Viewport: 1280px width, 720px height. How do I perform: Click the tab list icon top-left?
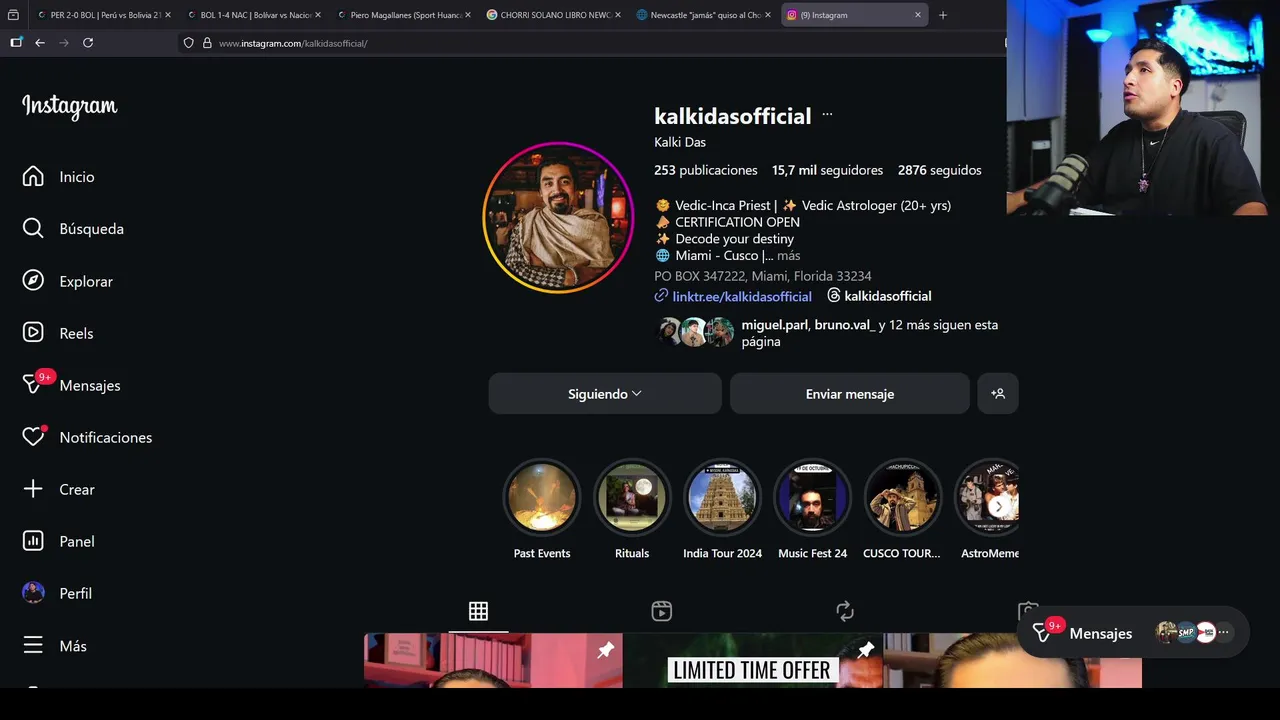pos(13,15)
